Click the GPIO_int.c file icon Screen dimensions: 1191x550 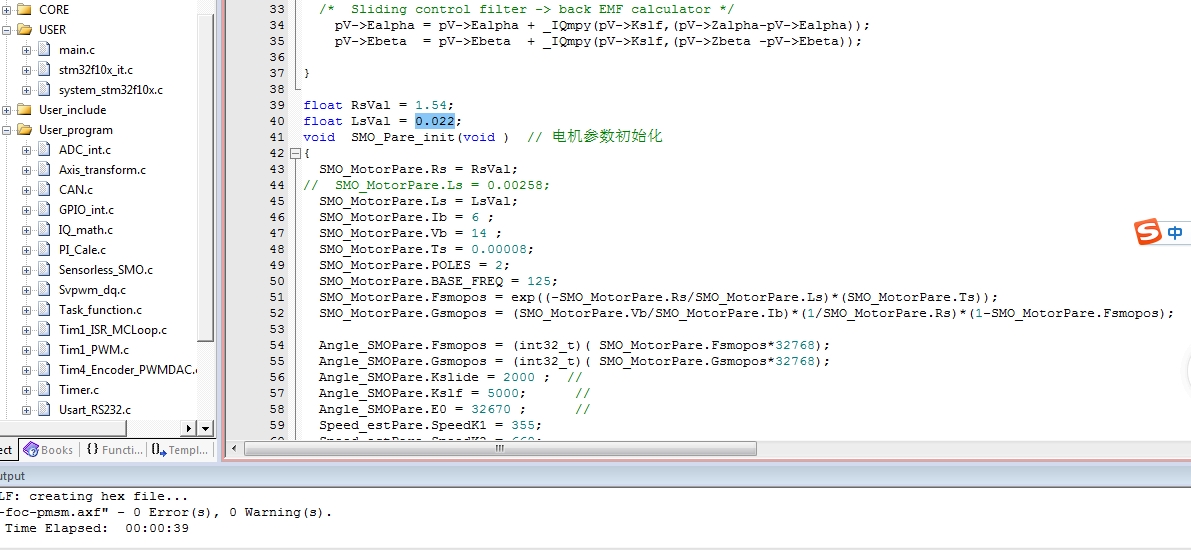[x=43, y=210]
